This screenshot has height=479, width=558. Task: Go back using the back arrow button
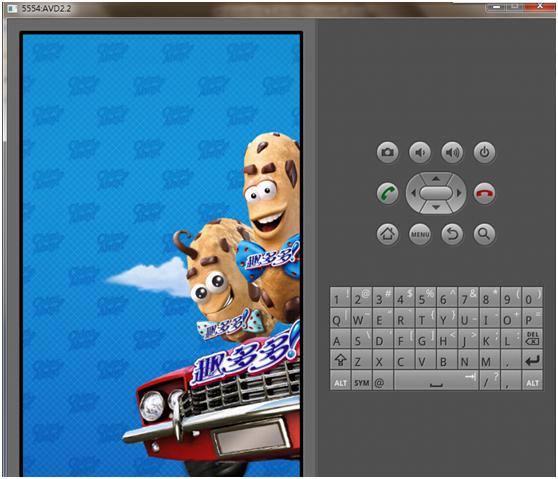(452, 234)
